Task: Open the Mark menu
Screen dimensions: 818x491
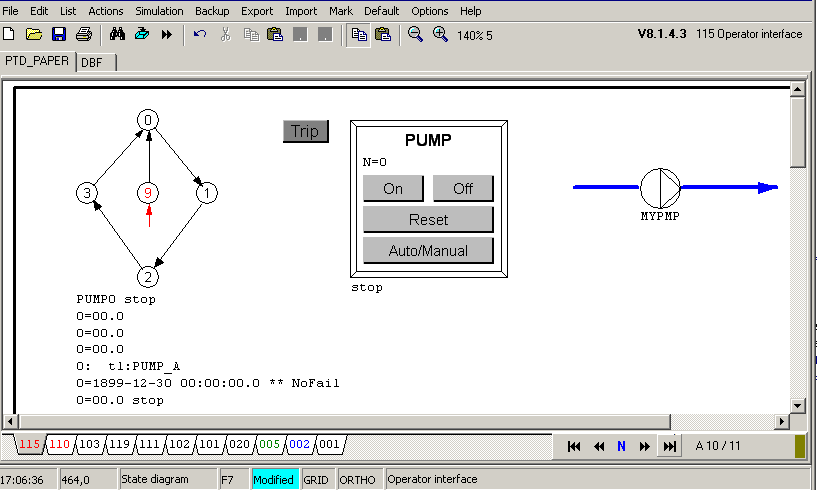Action: pyautogui.click(x=341, y=11)
